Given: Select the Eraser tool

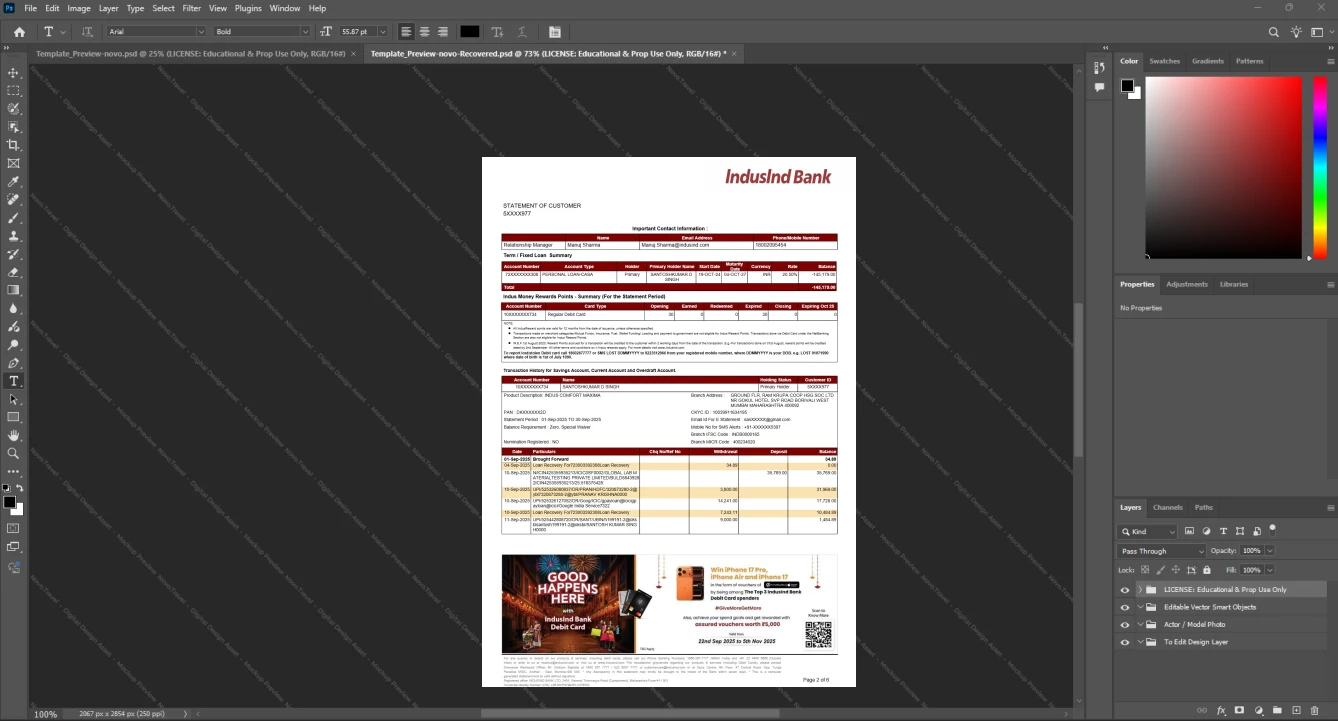Looking at the screenshot, I should 14,272.
